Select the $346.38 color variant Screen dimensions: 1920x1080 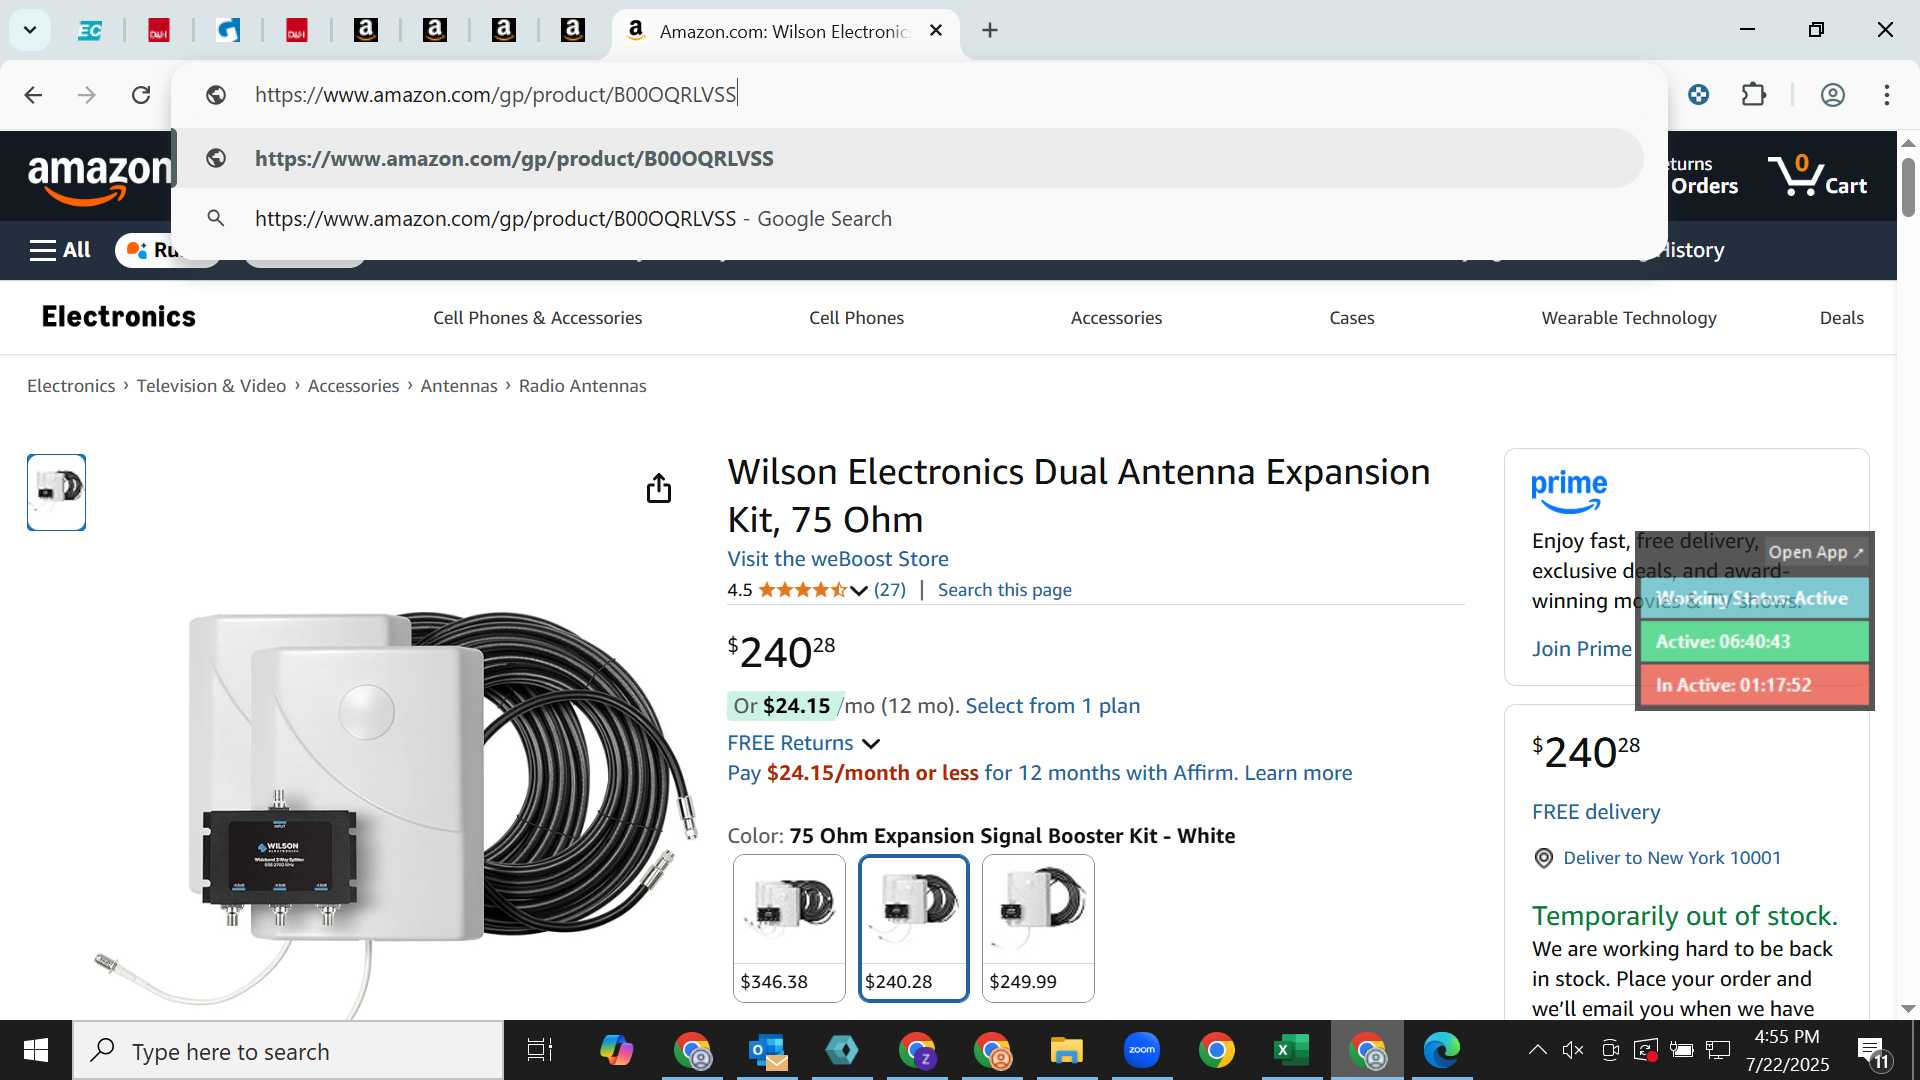pos(789,928)
